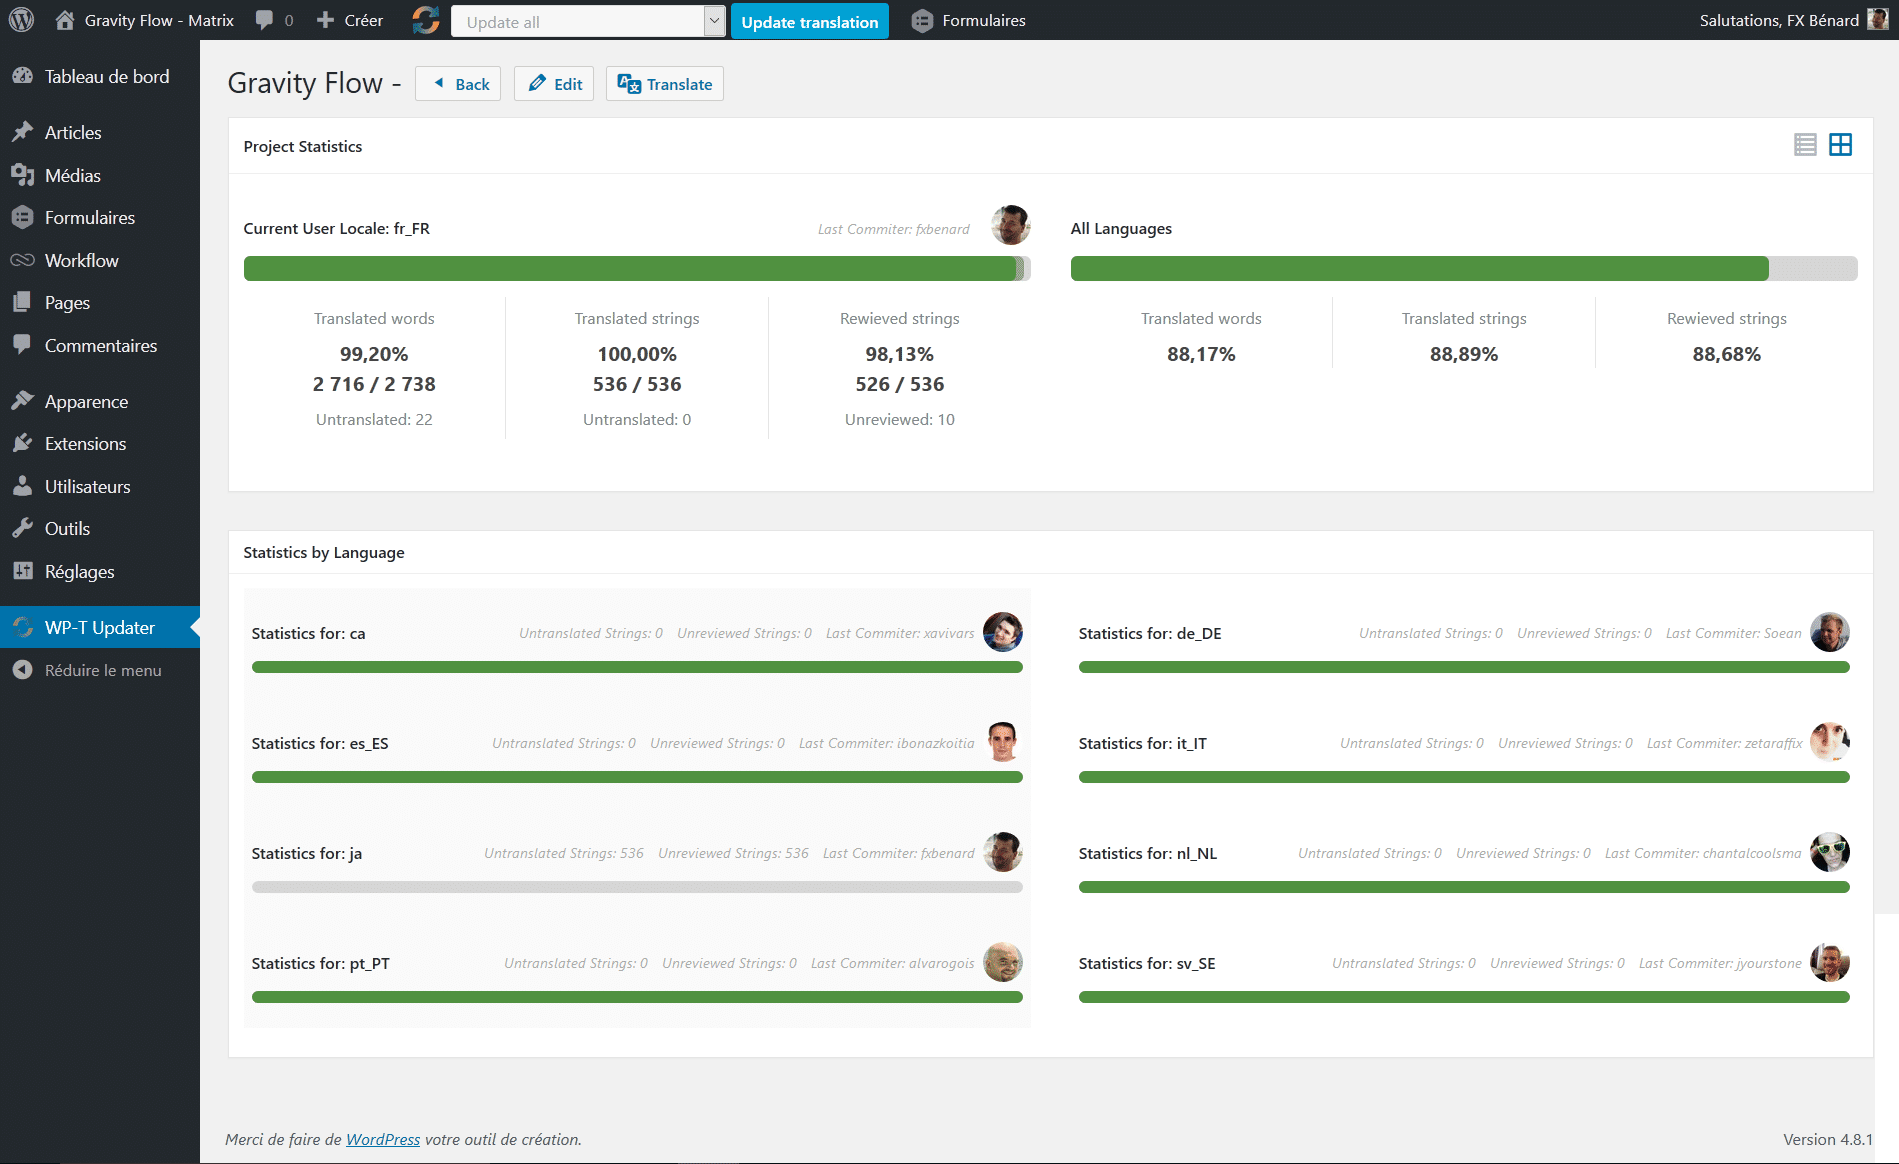Open the Réglages menu label
Screen dimensions: 1899x1164
coord(80,572)
